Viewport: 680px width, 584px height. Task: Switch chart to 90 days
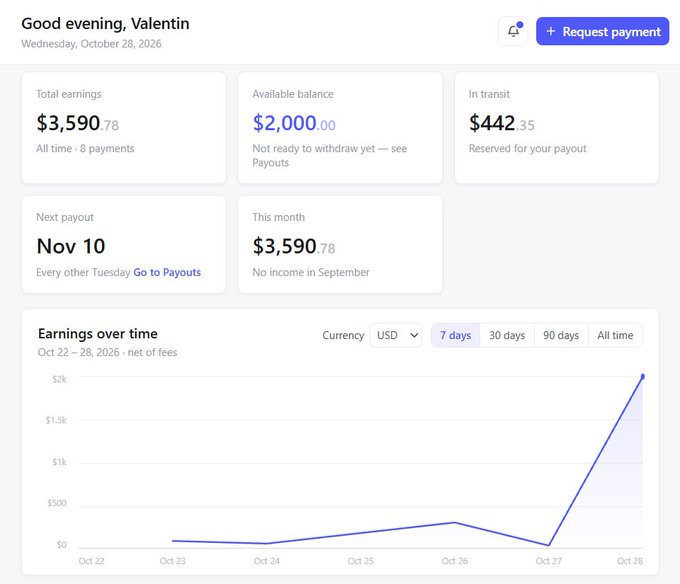(561, 335)
